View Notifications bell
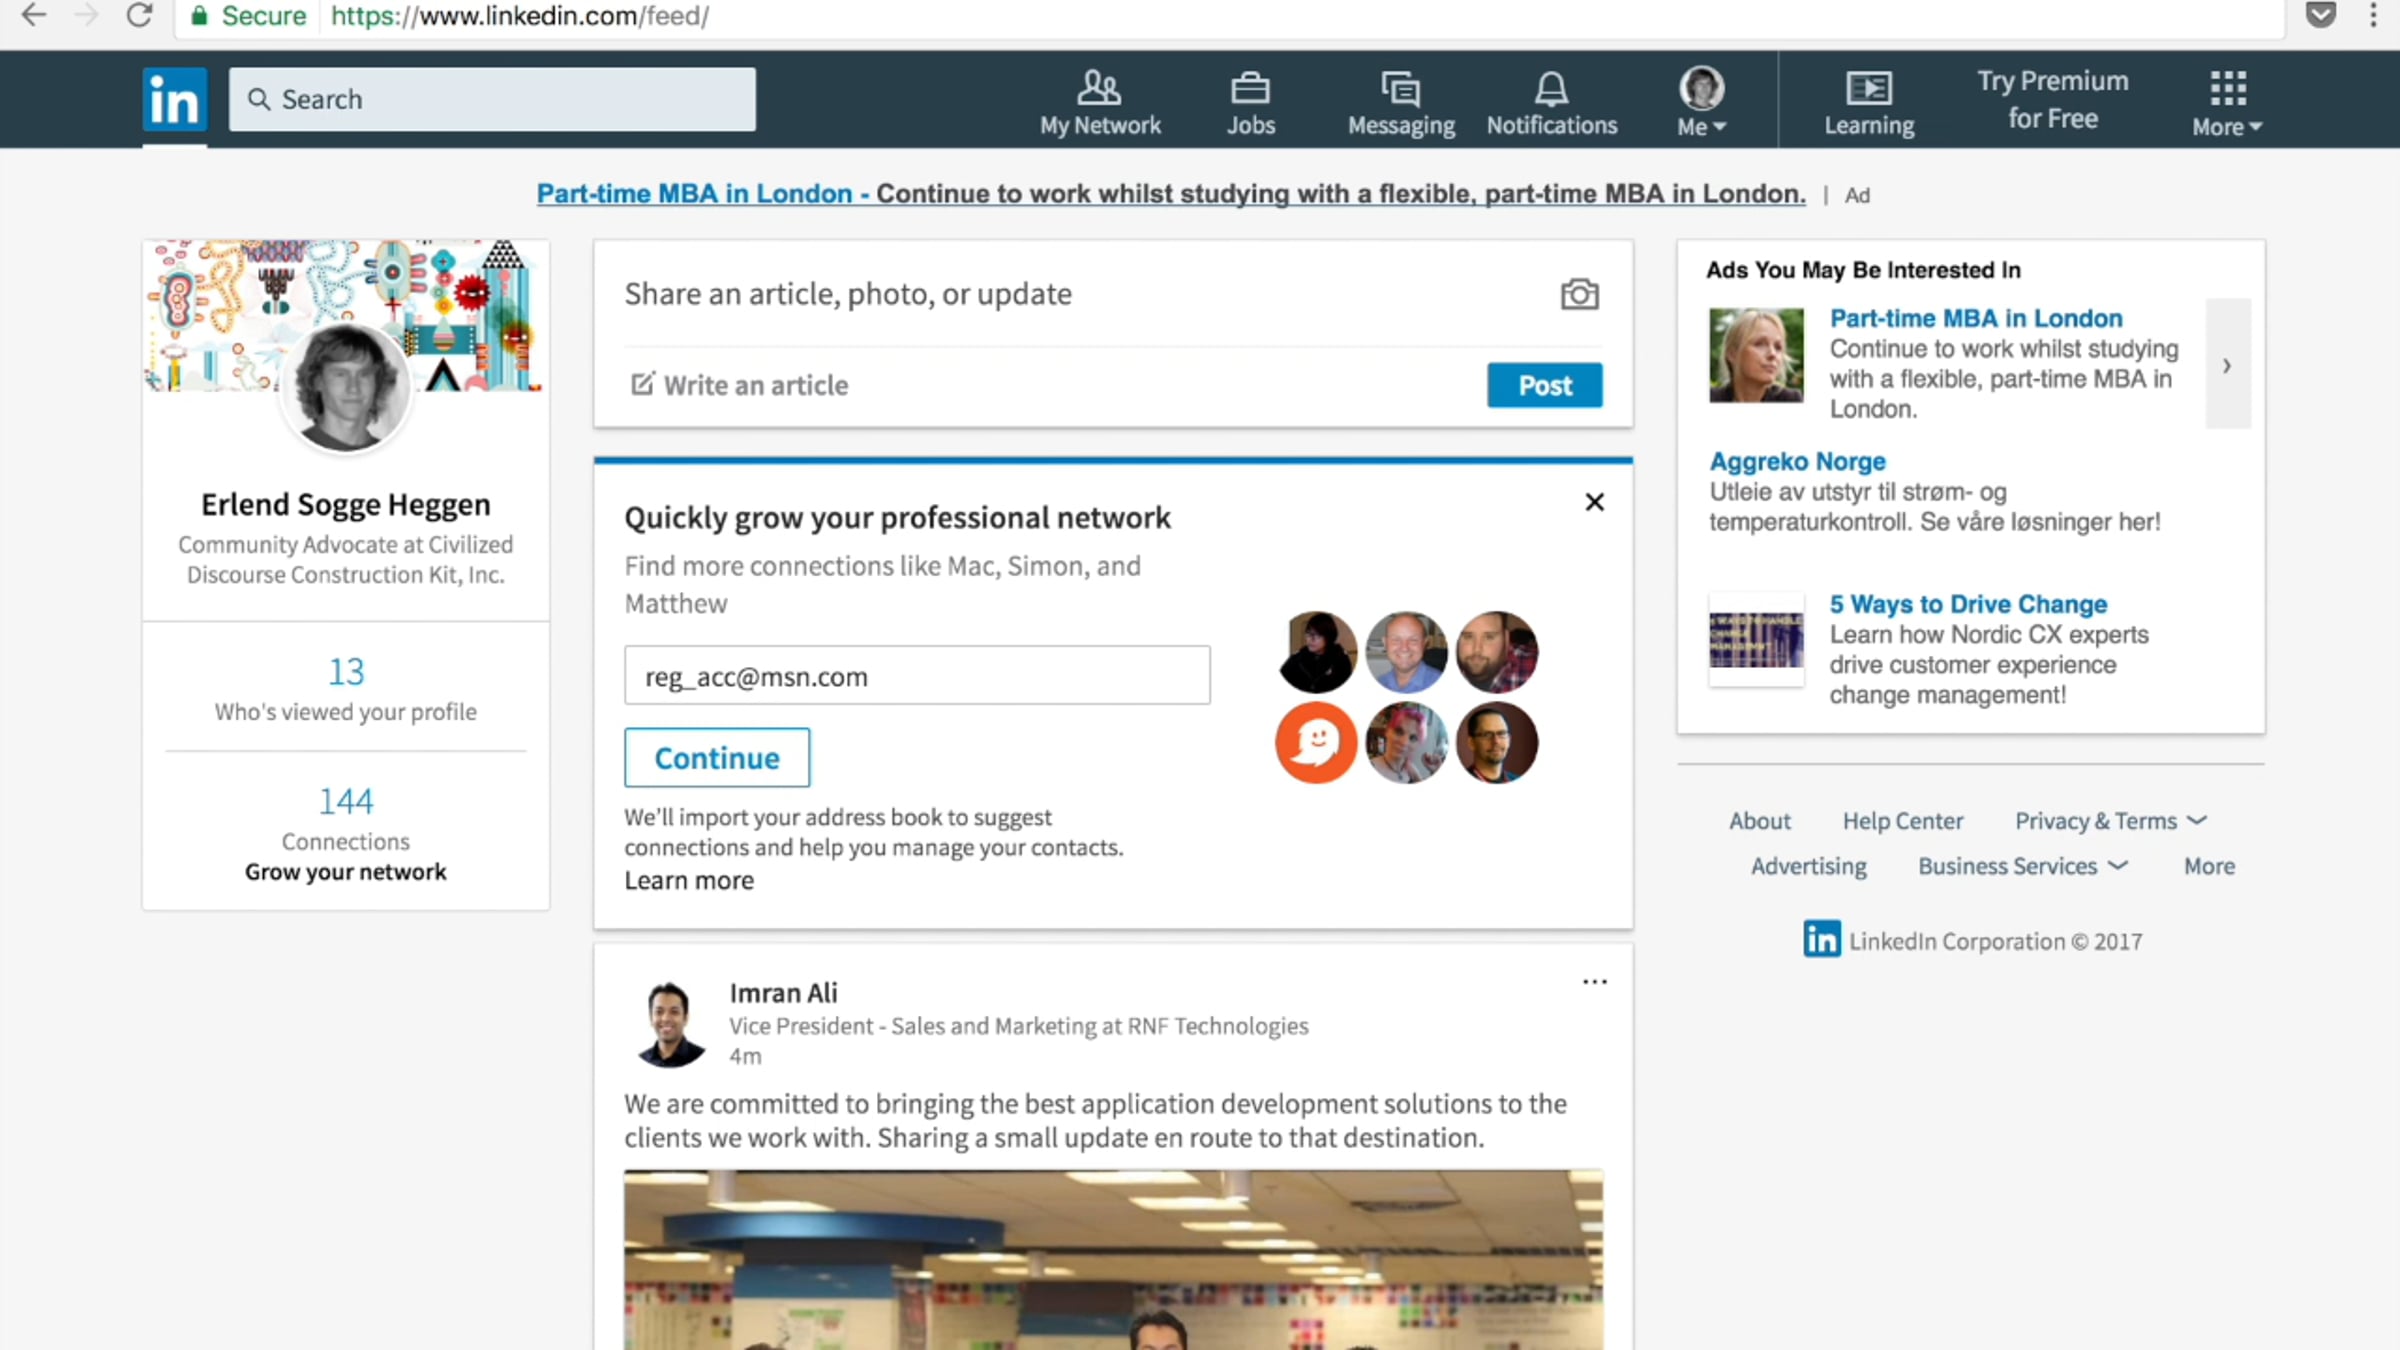The height and width of the screenshot is (1350, 2400). tap(1551, 103)
